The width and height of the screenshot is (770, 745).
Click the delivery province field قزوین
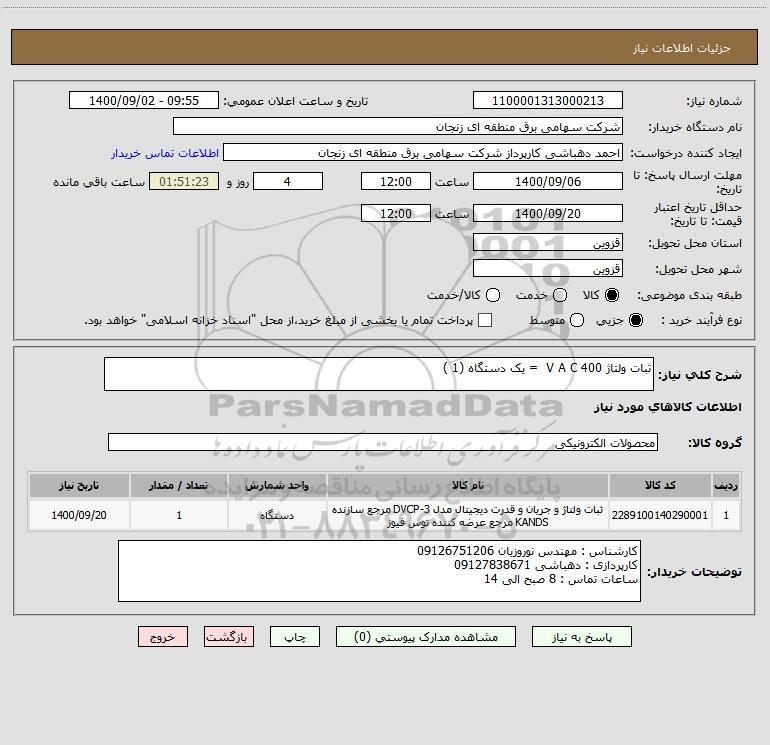click(548, 243)
